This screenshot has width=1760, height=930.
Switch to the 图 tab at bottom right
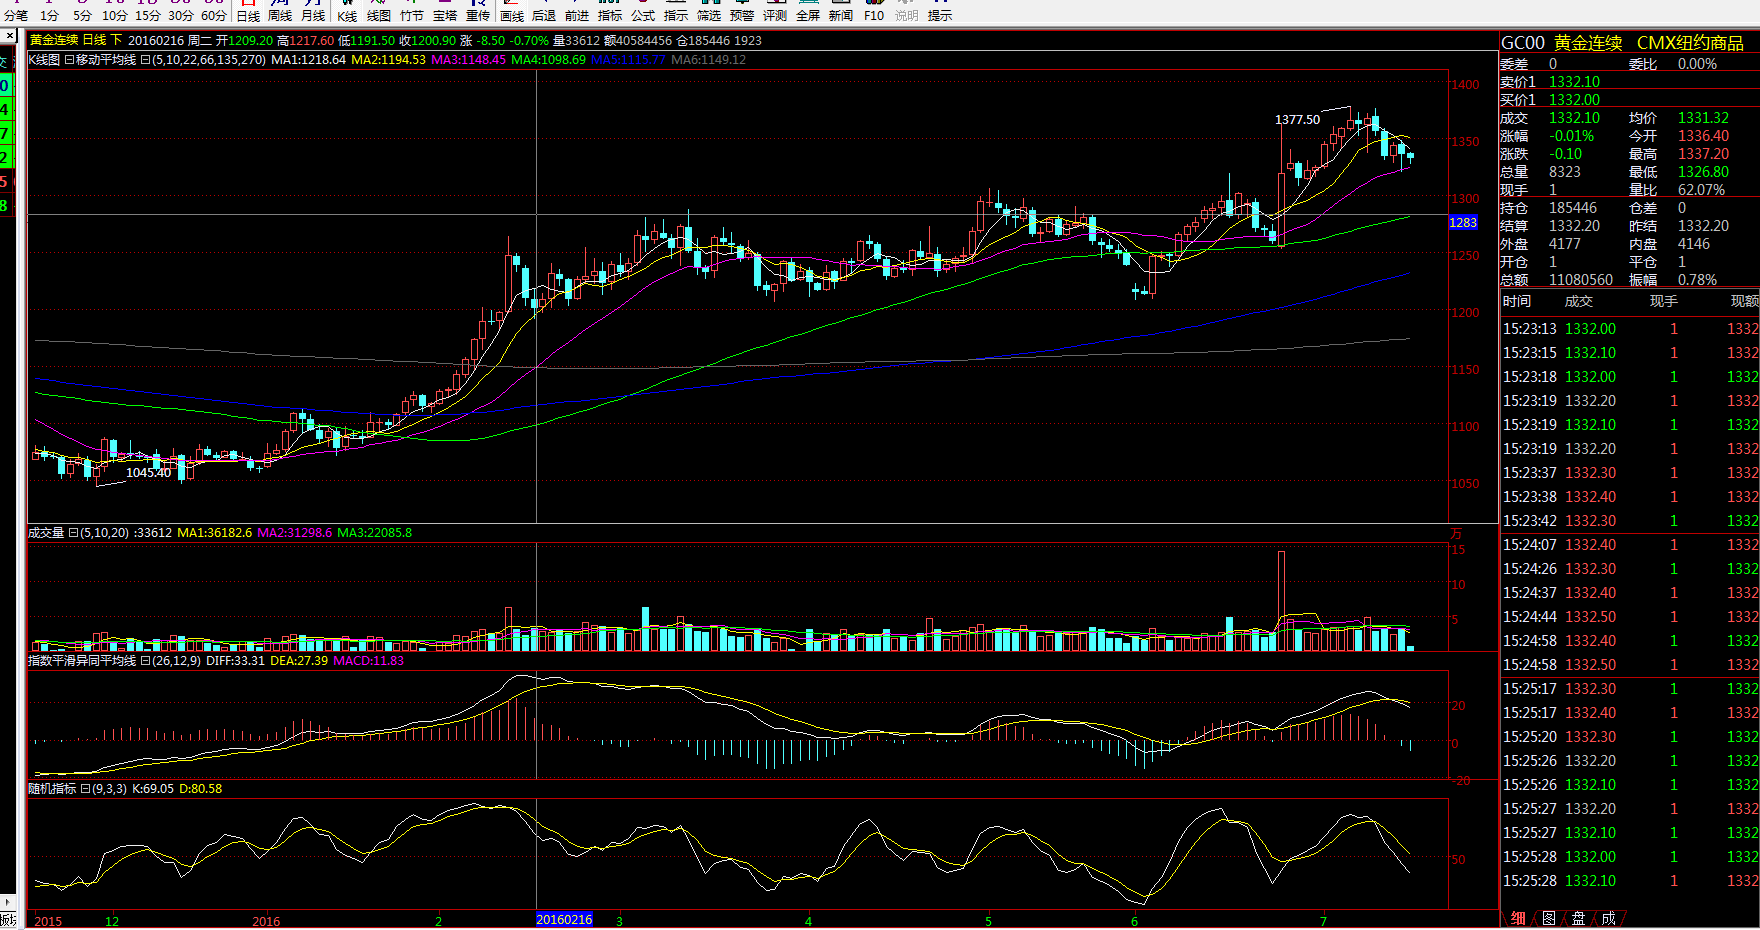tap(1549, 918)
